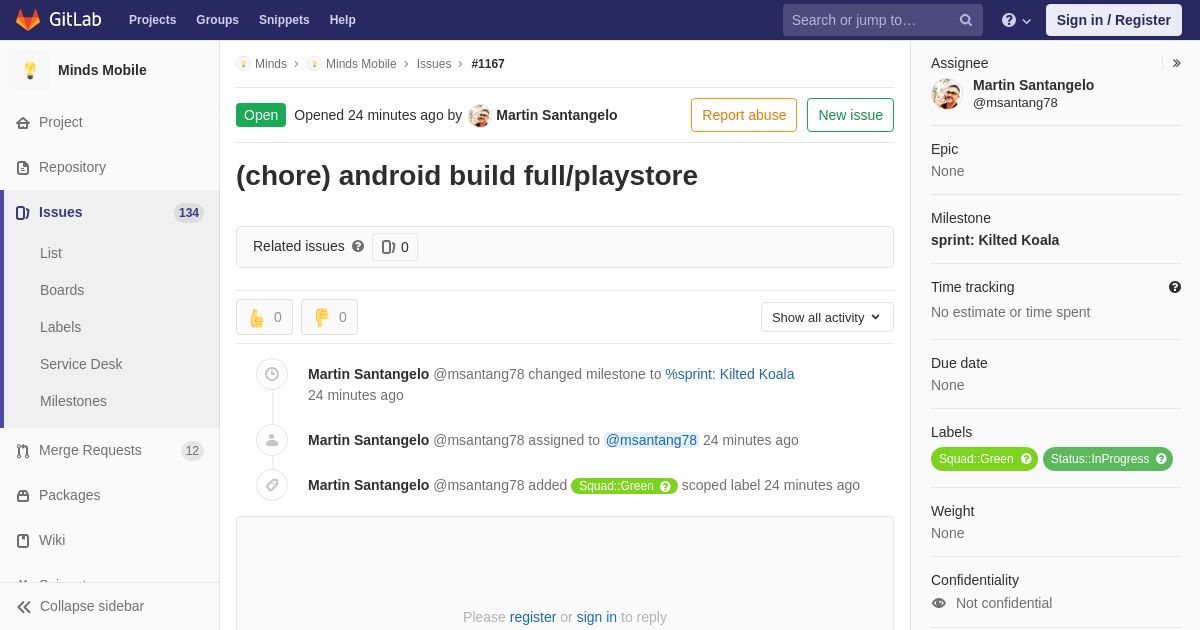Collapse sidebar at bottom left
This screenshot has height=630, width=1200.
click(x=80, y=606)
